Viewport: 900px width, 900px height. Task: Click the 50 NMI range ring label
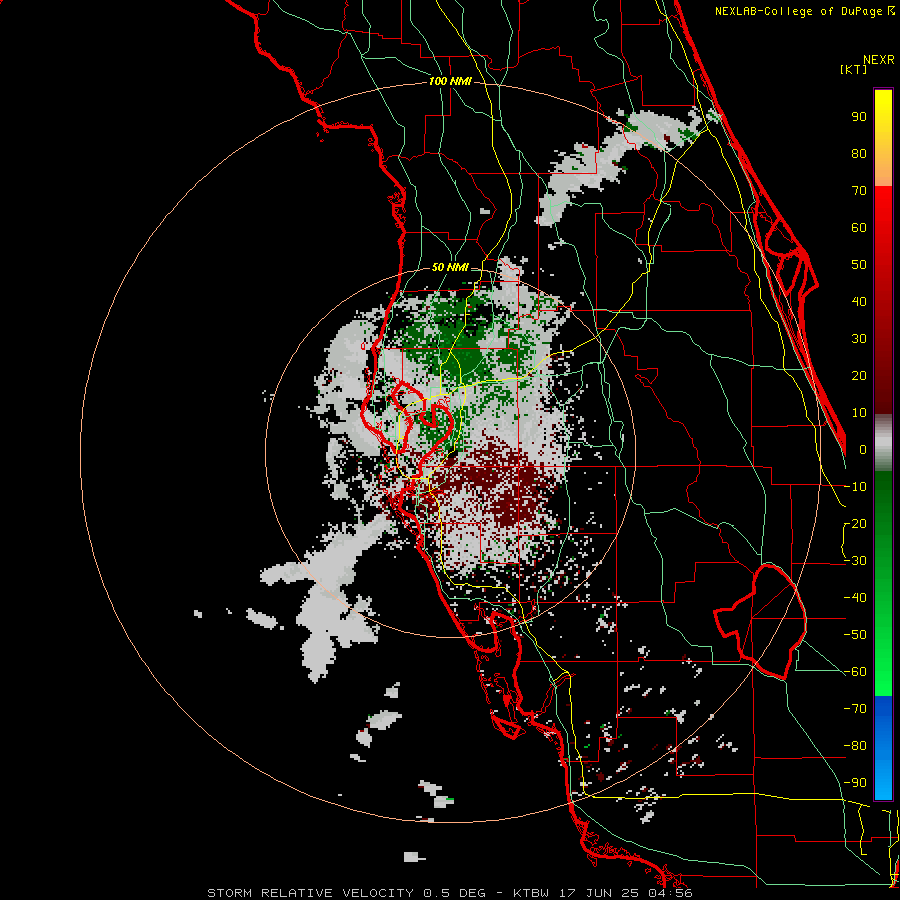pos(450,267)
